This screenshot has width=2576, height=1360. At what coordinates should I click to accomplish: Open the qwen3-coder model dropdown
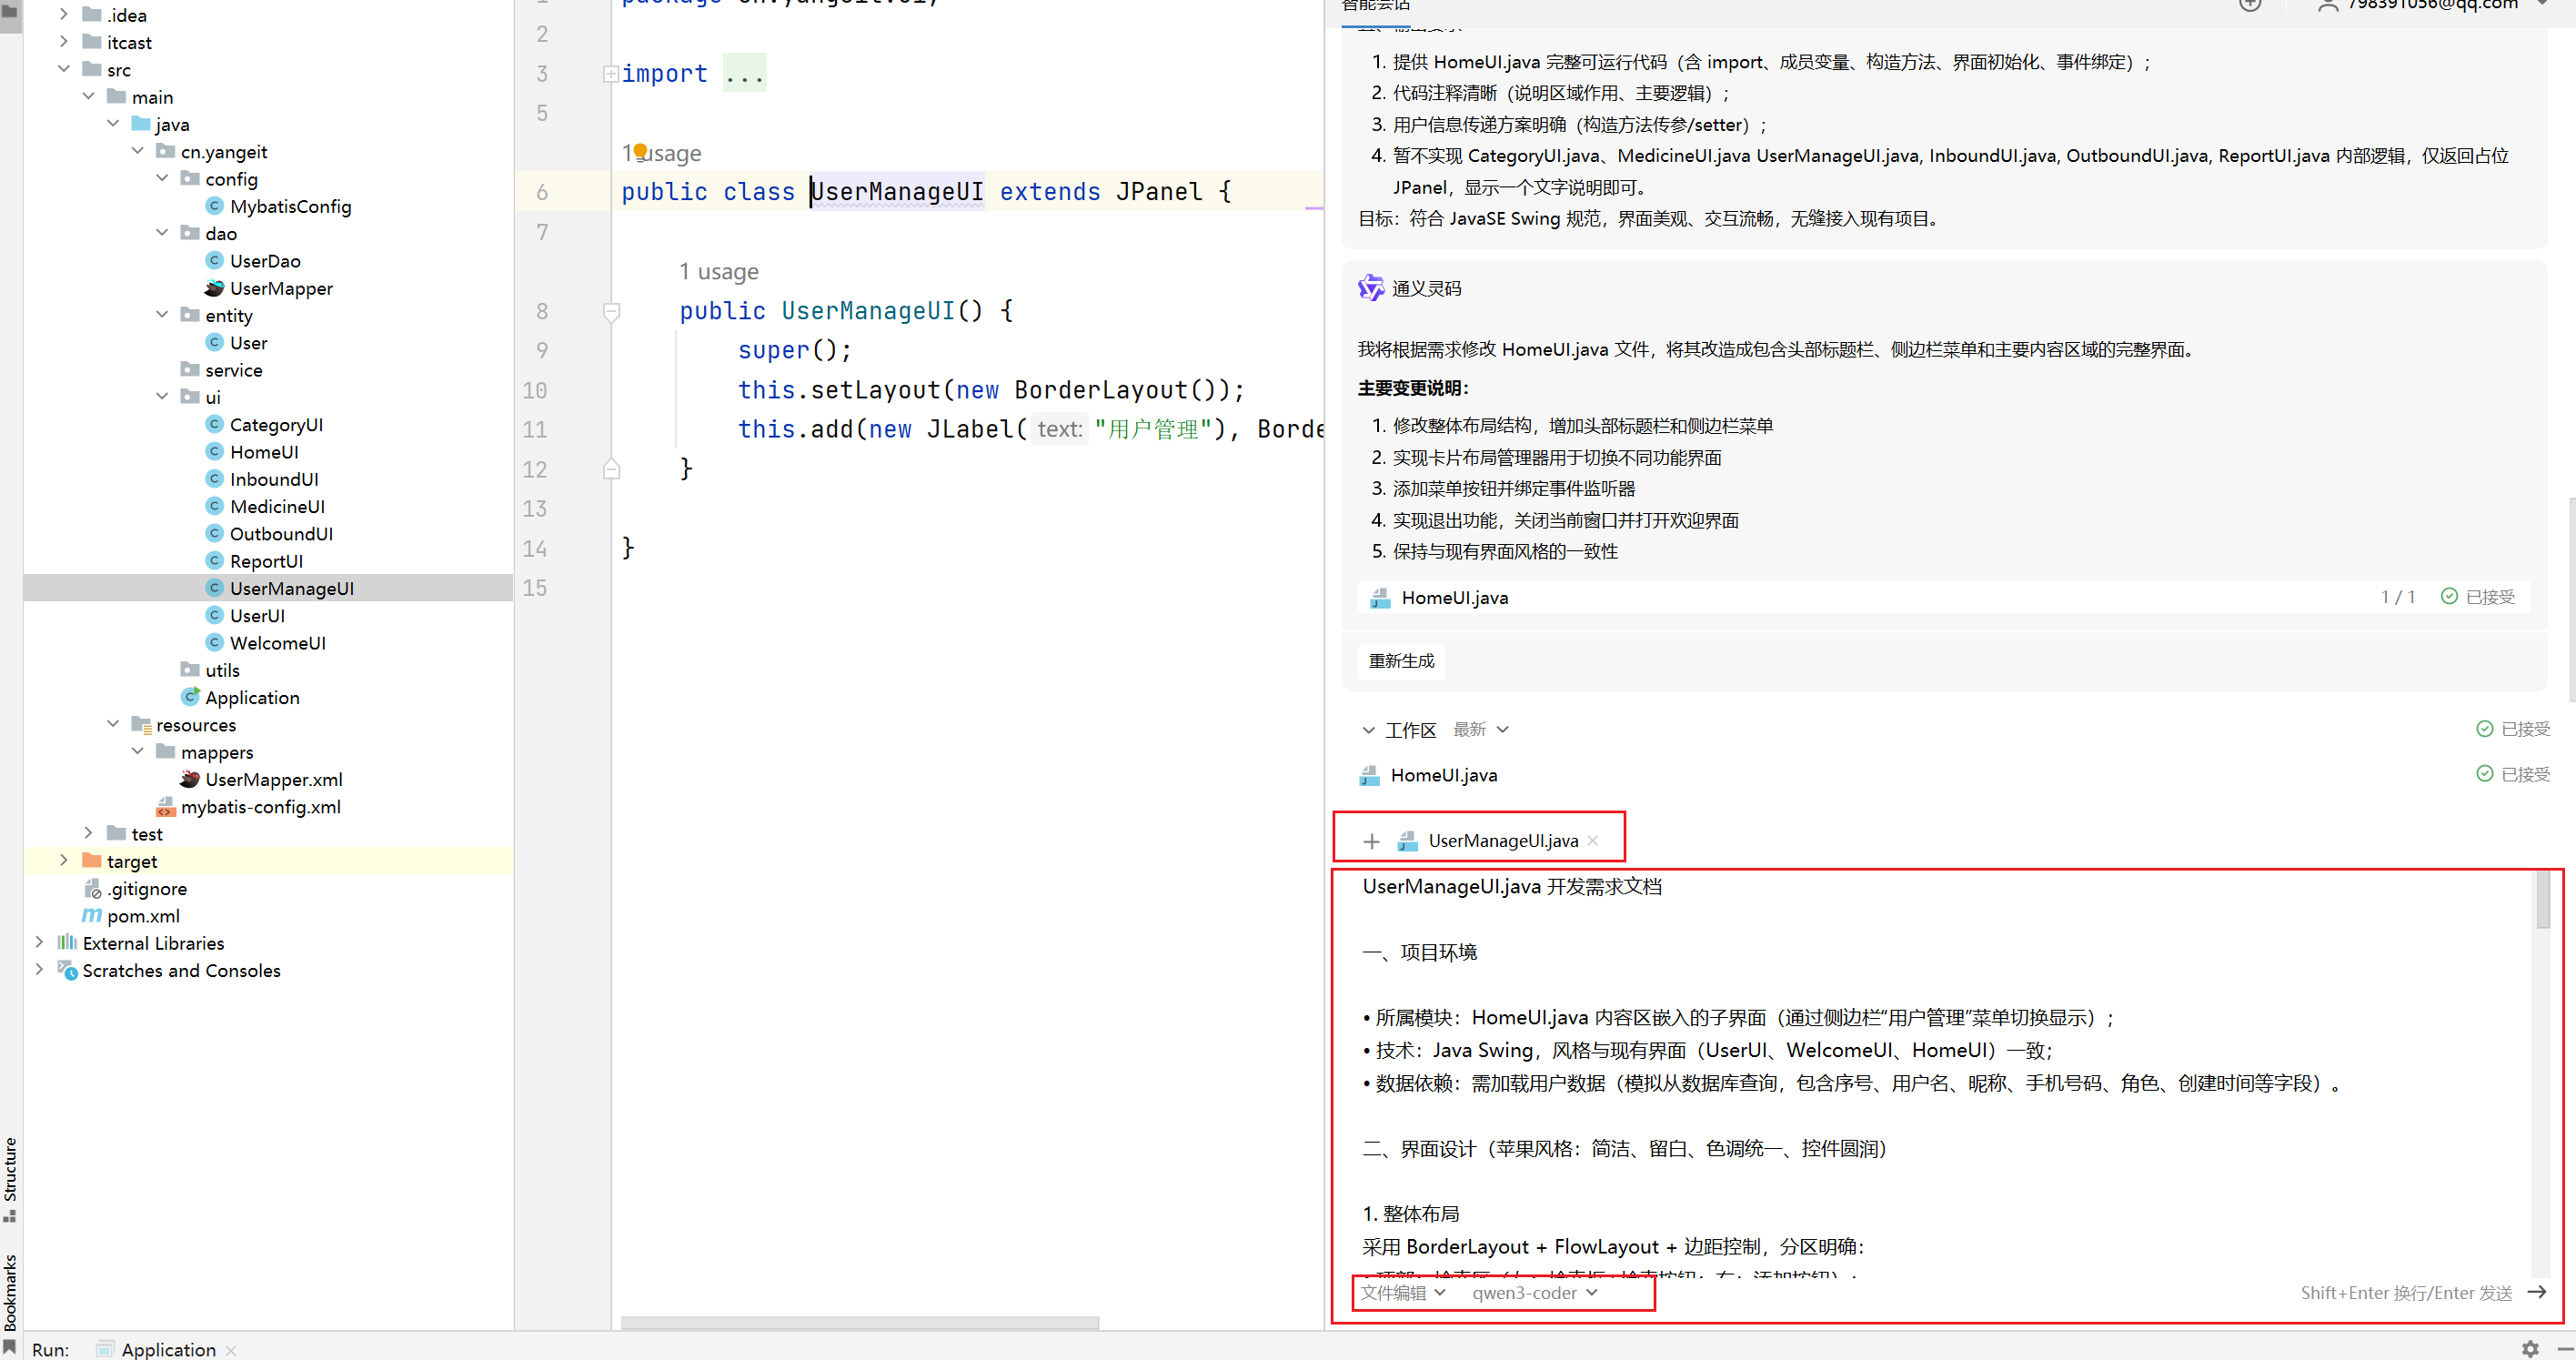[1534, 1292]
